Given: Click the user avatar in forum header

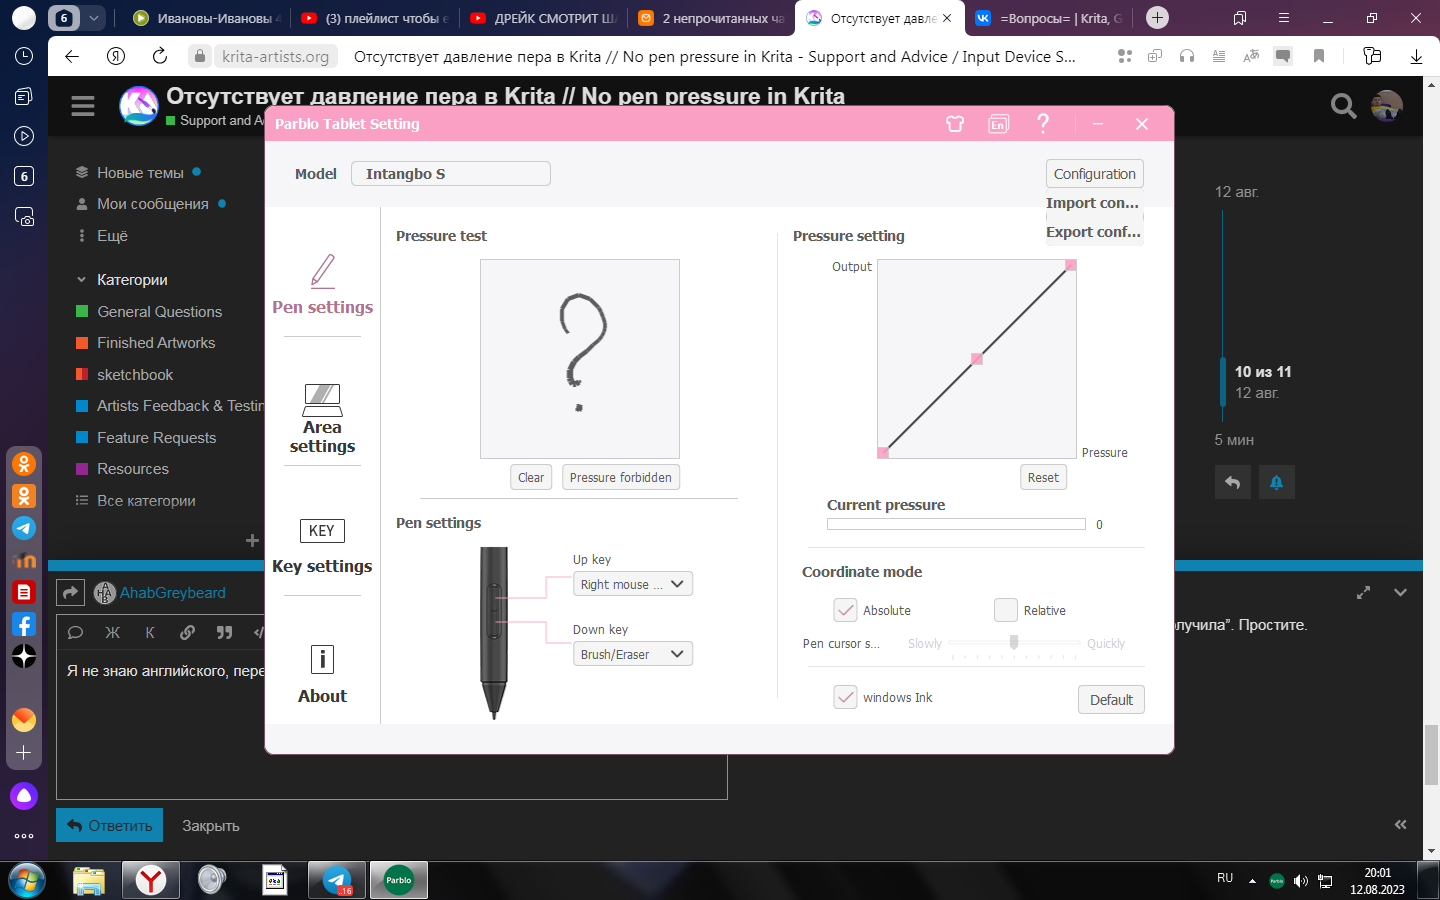Looking at the screenshot, I should point(1387,105).
